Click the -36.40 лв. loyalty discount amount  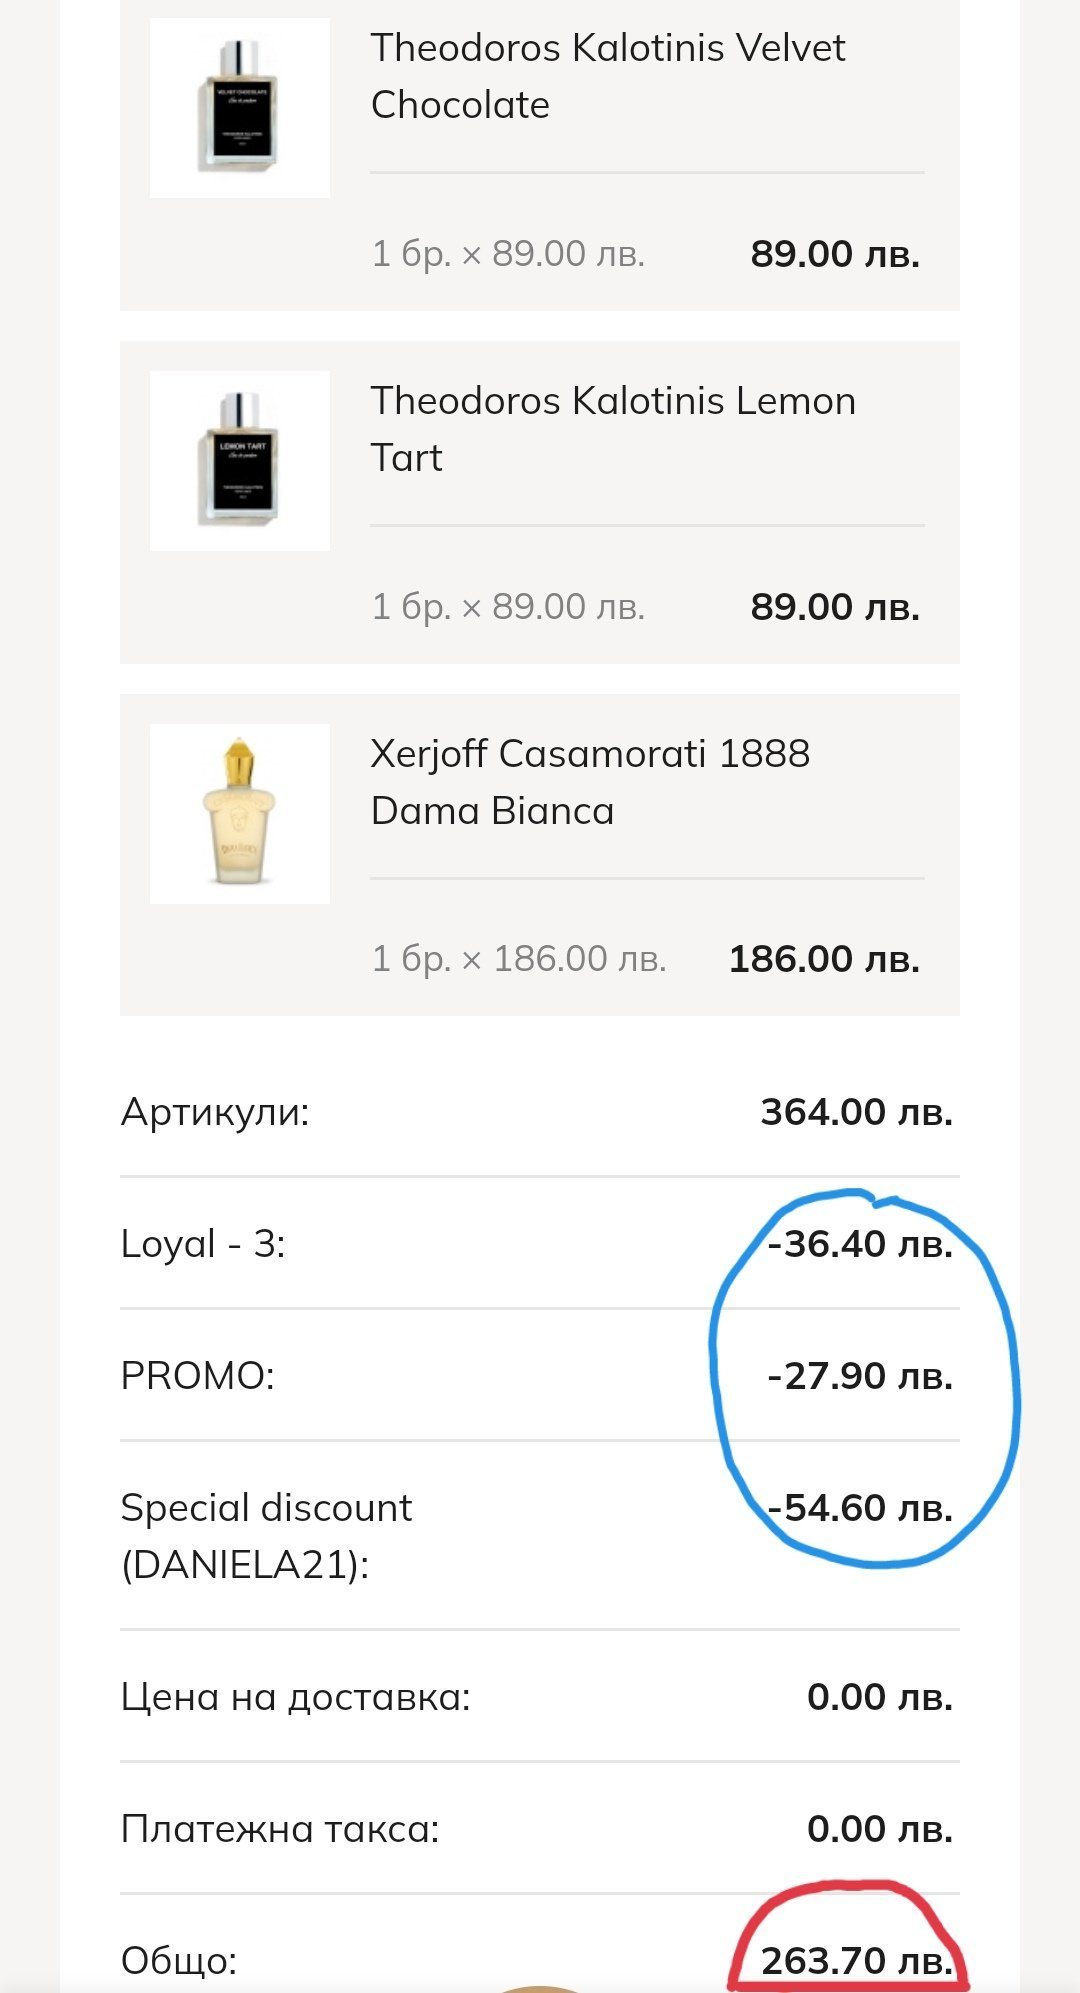pyautogui.click(x=860, y=1244)
